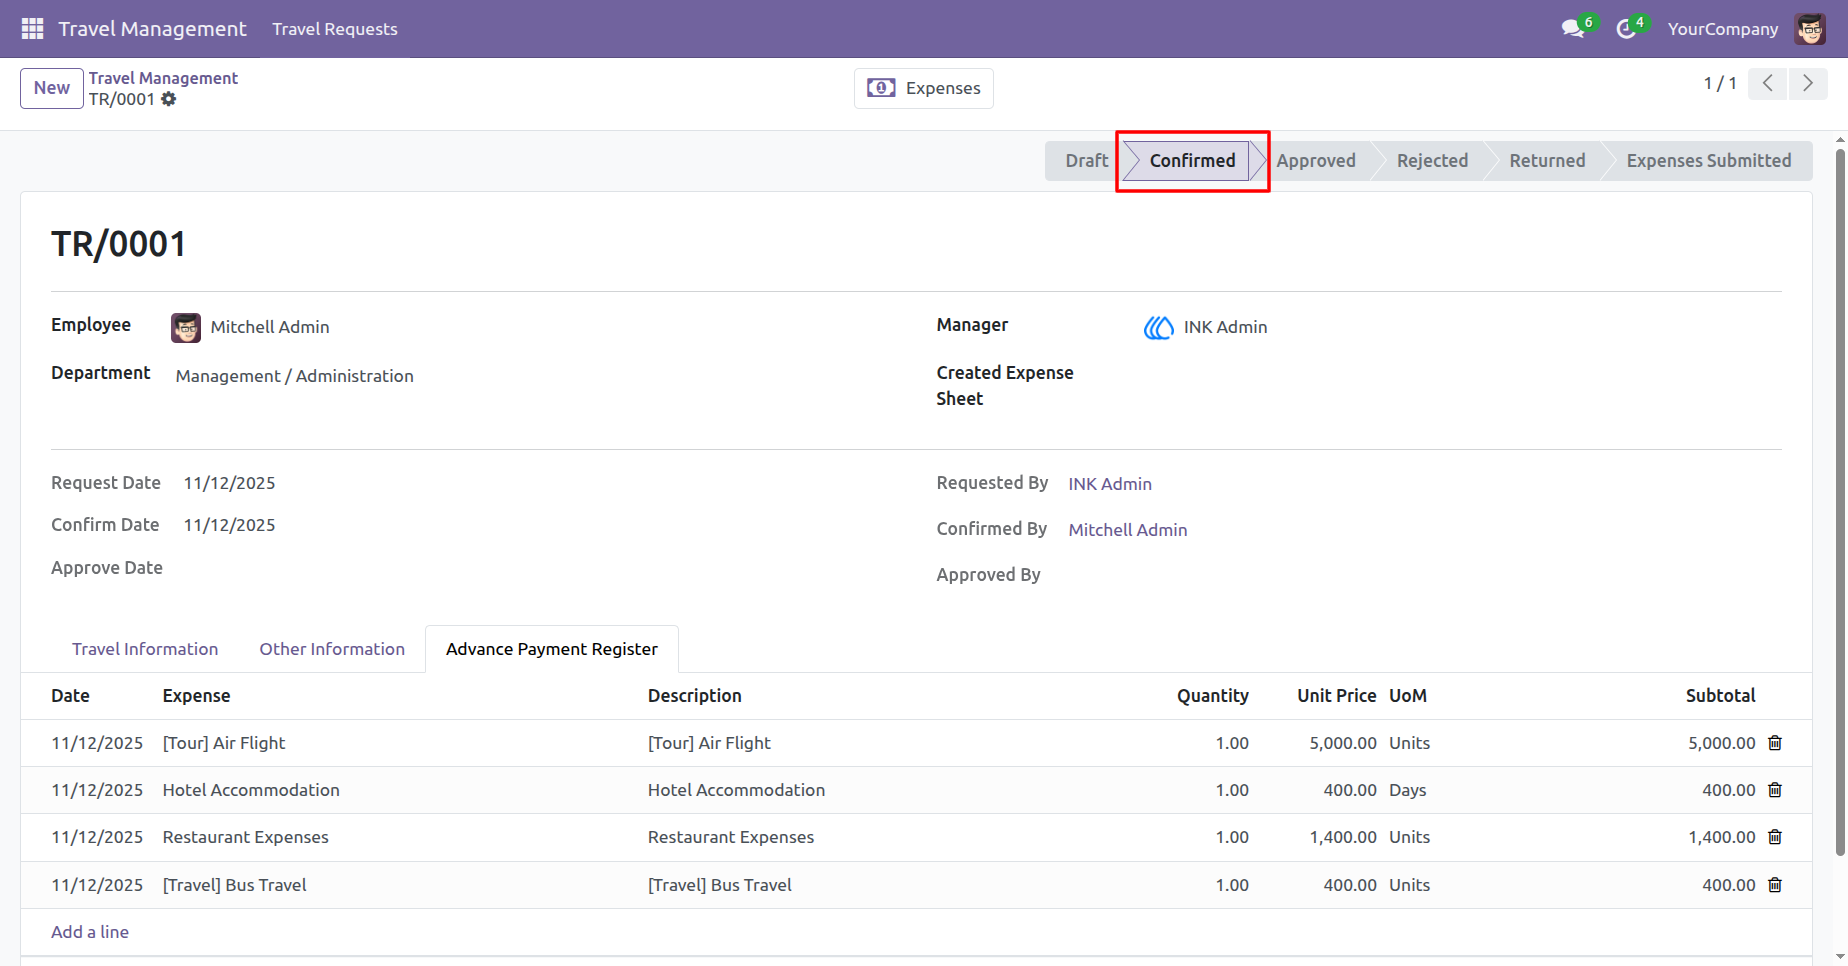This screenshot has width=1848, height=966.
Task: Set status to Returned
Action: pyautogui.click(x=1547, y=161)
